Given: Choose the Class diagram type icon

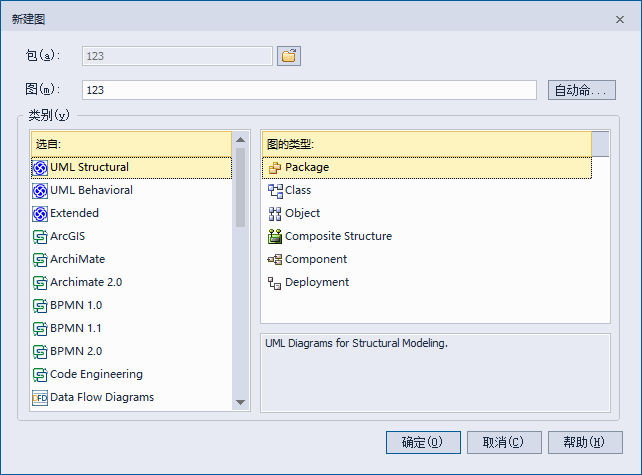Looking at the screenshot, I should pyautogui.click(x=275, y=190).
